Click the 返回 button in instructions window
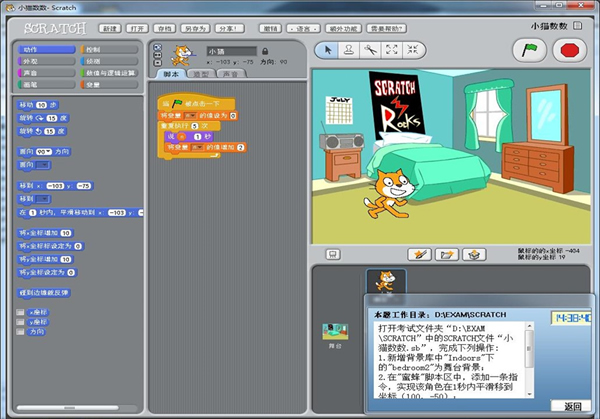The image size is (600, 419). click(572, 406)
